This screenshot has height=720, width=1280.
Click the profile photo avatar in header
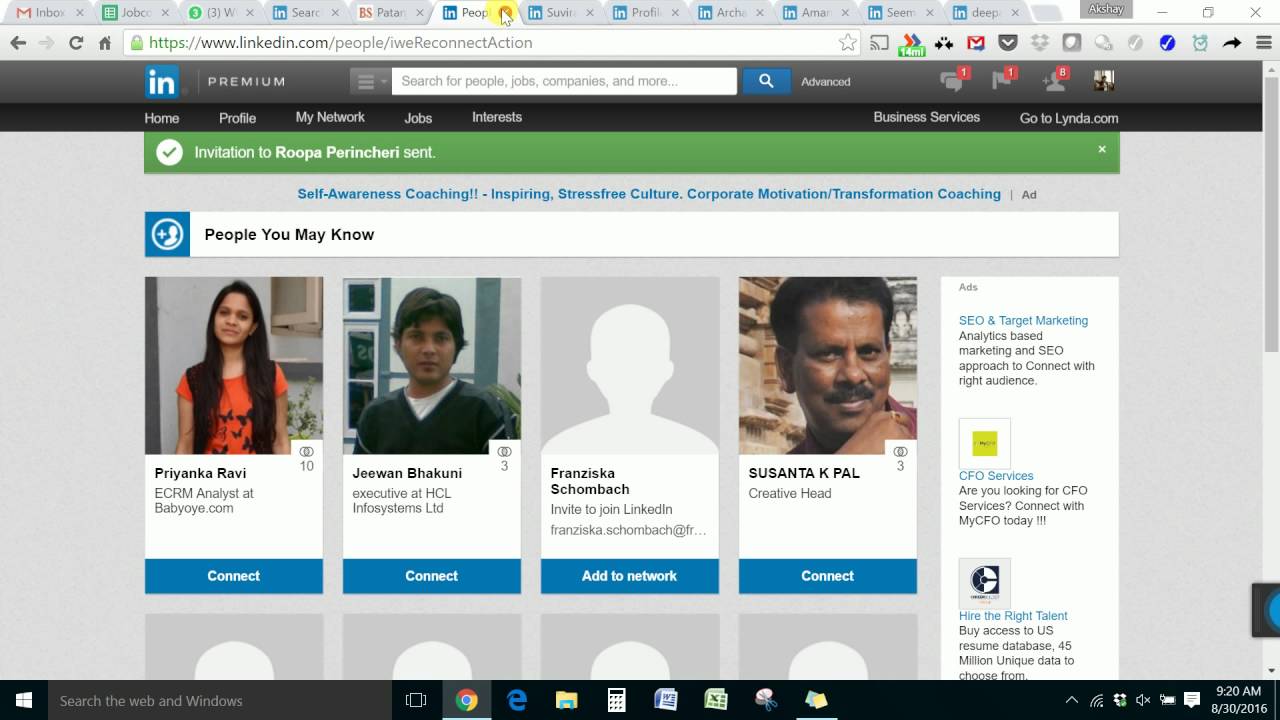click(1104, 81)
